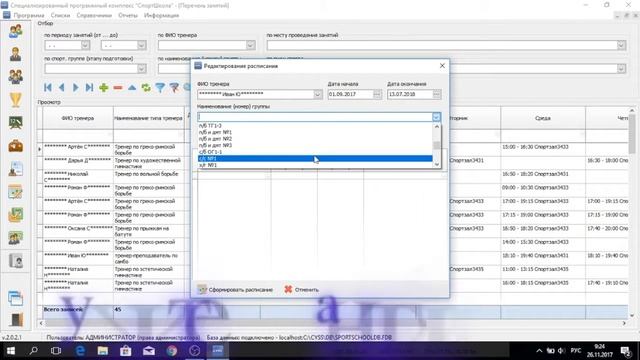Open Chrome from taskbar

[x=172, y=350]
